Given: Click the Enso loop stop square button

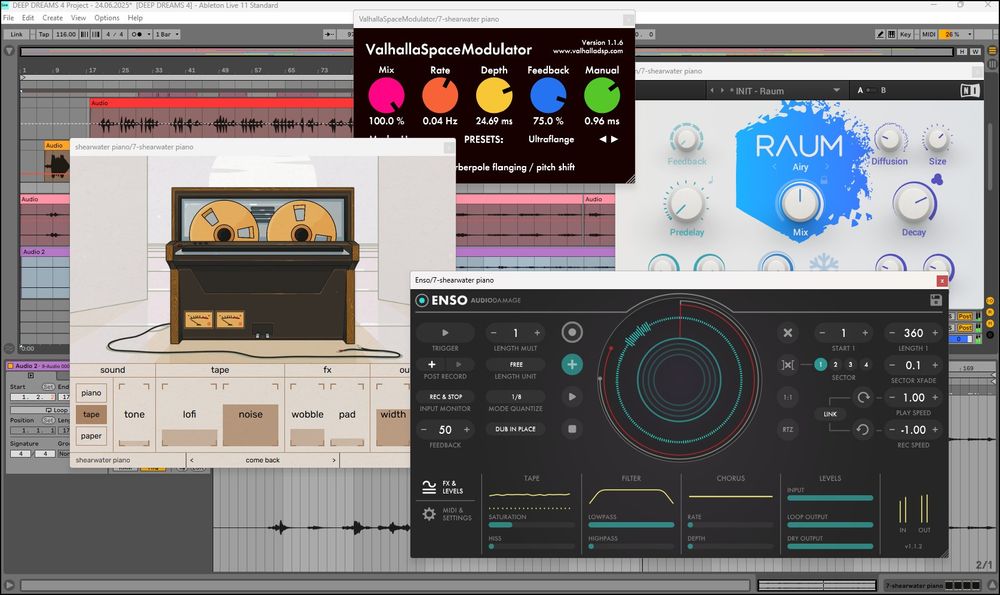Looking at the screenshot, I should 572,429.
